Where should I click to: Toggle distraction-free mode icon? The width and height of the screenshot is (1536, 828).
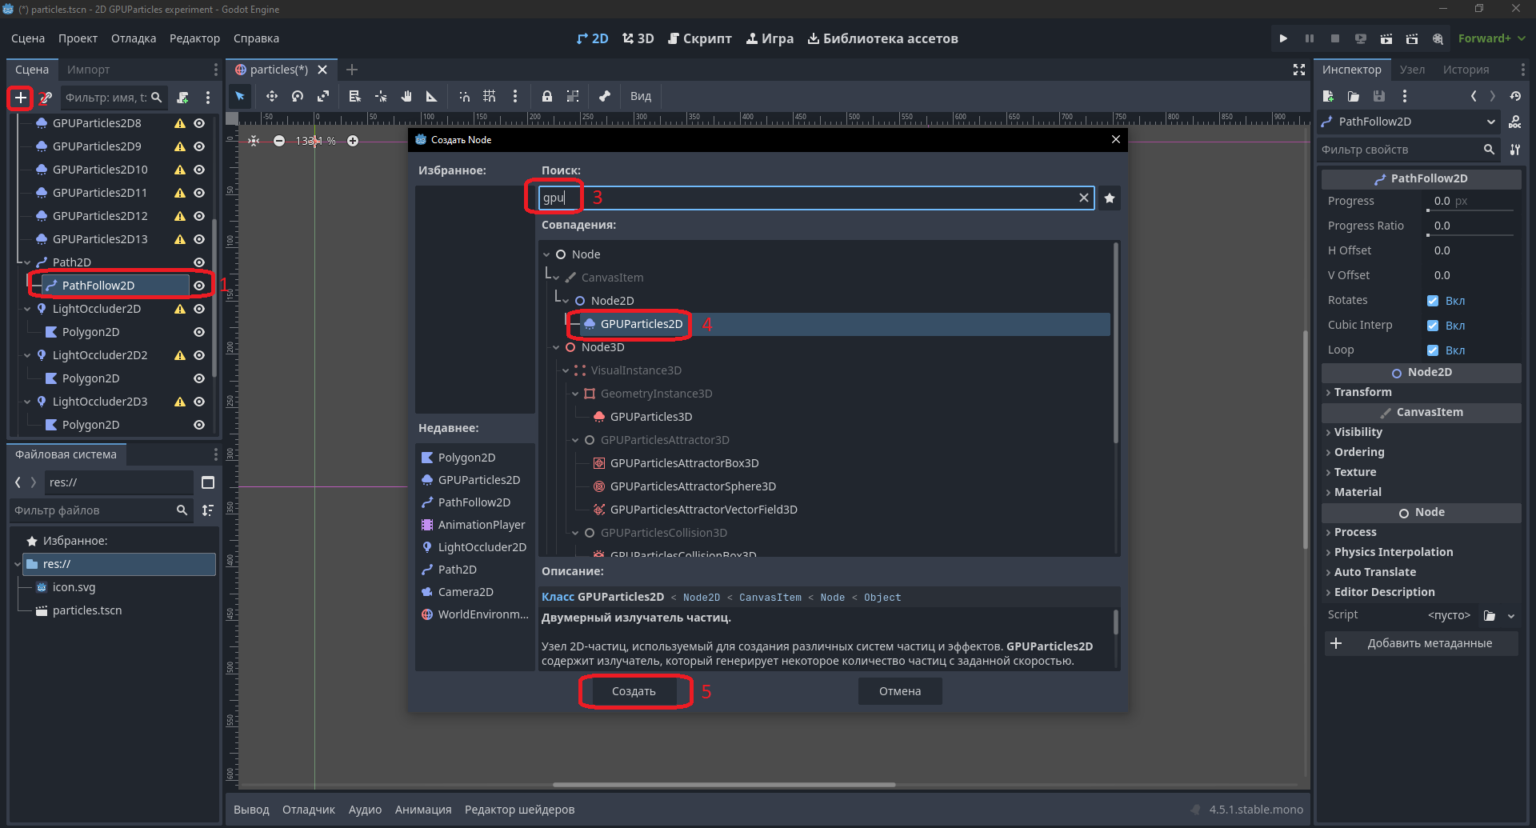tap(1299, 70)
